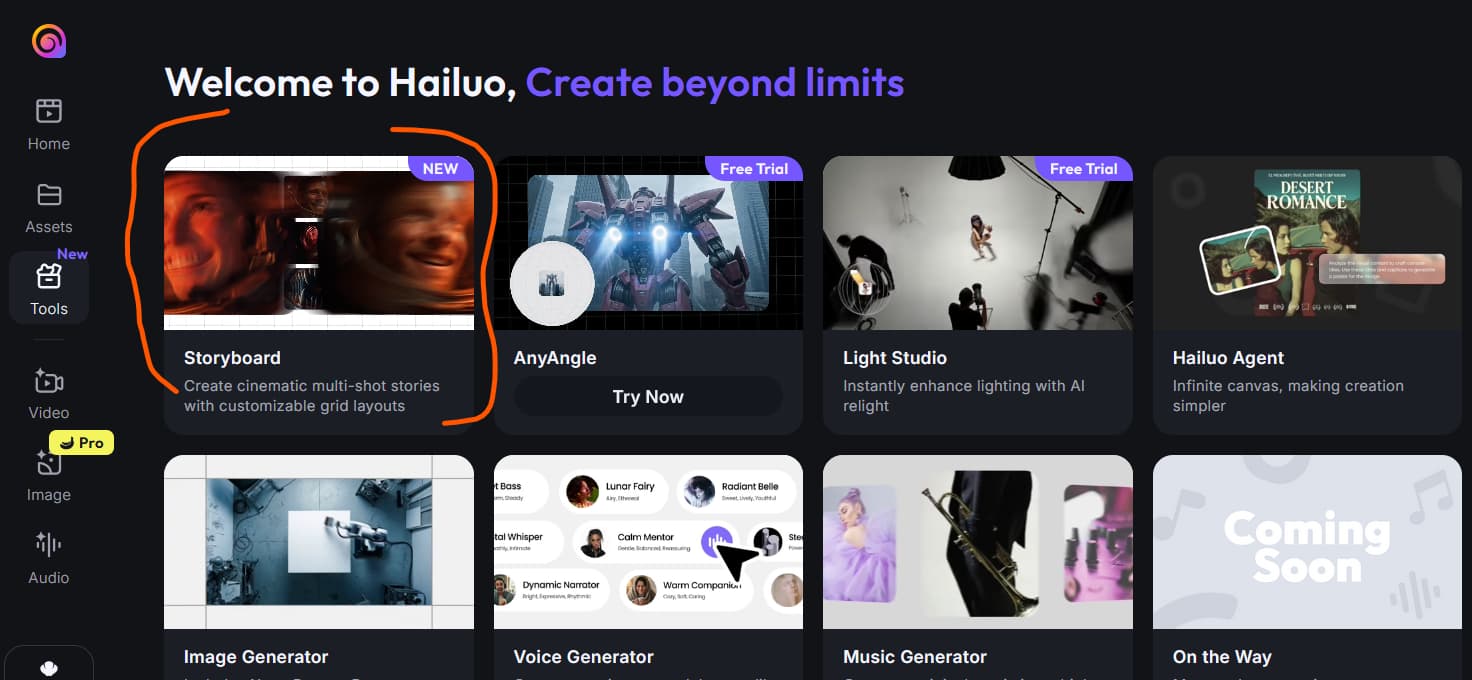The width and height of the screenshot is (1472, 680).
Task: Open the Hailuo Agent Desert Romance thumbnail
Action: point(1307,243)
